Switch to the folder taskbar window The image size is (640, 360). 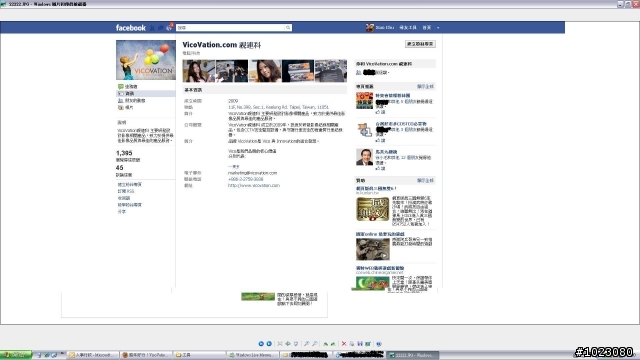(199, 355)
